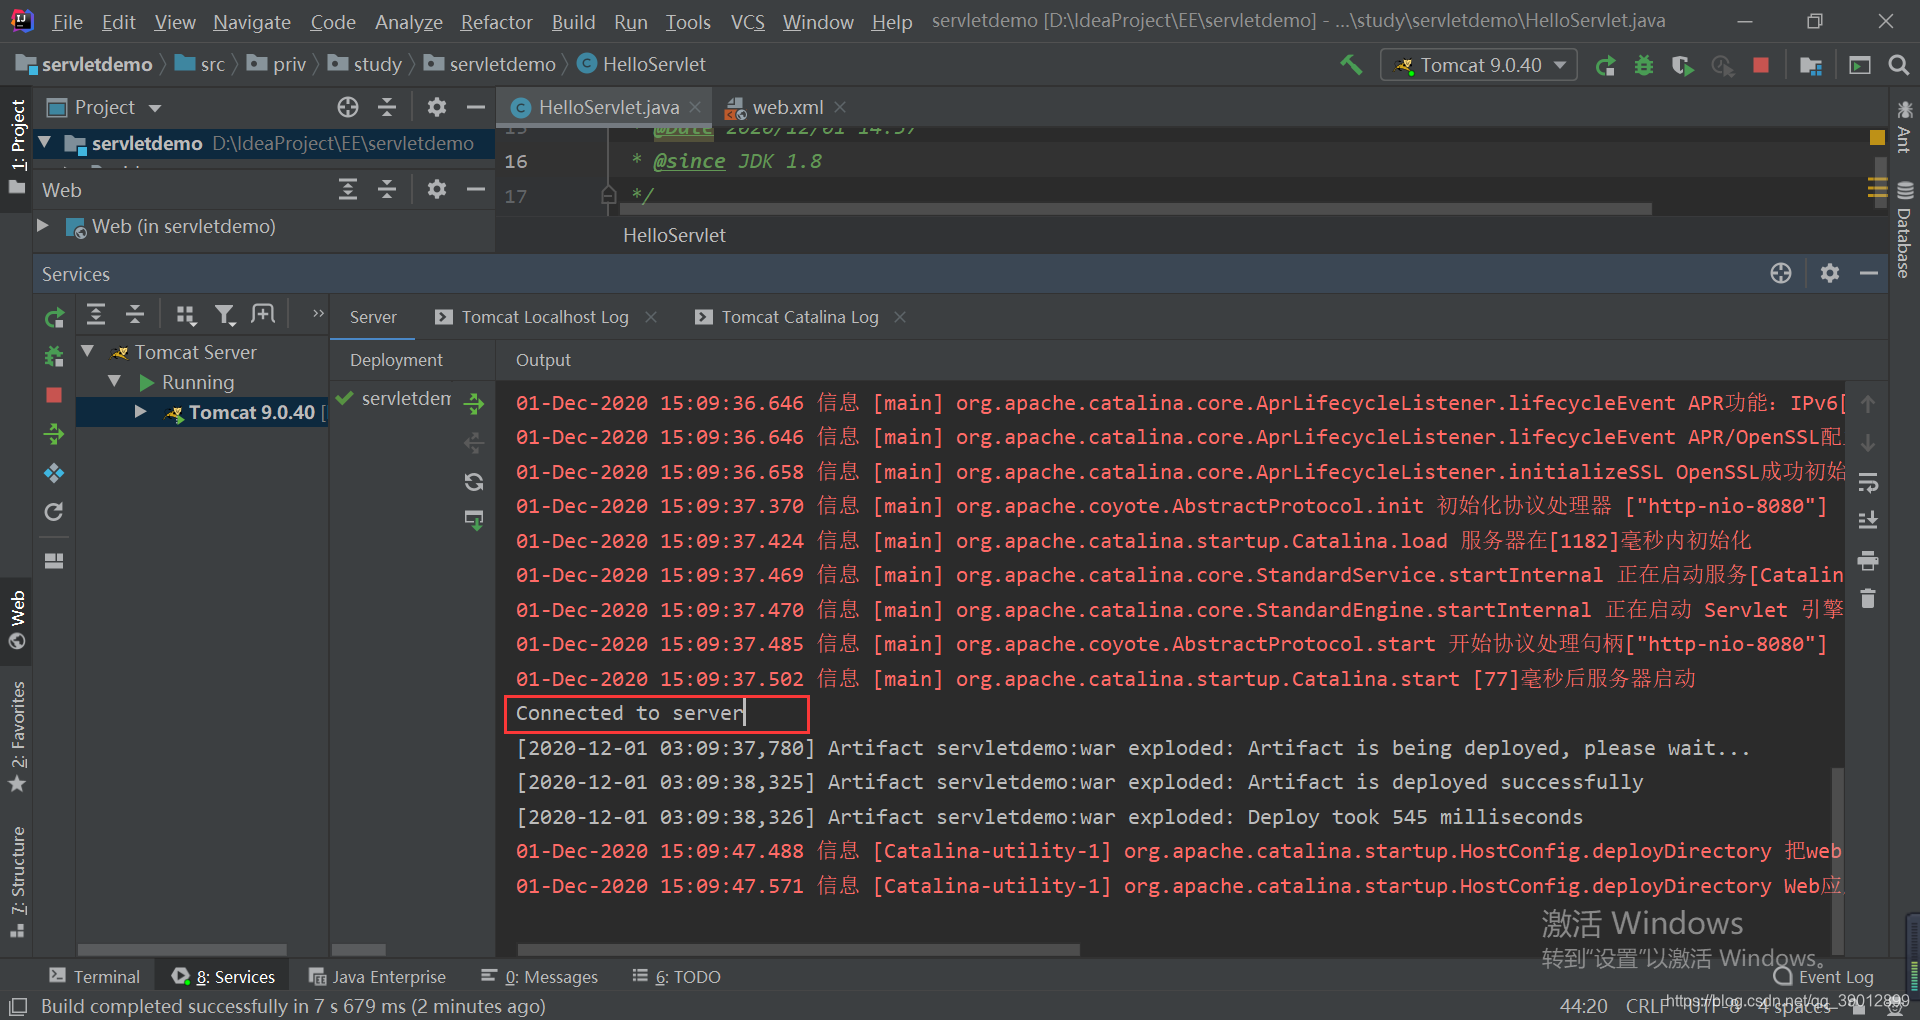Stop service in Services sidebar

point(54,395)
